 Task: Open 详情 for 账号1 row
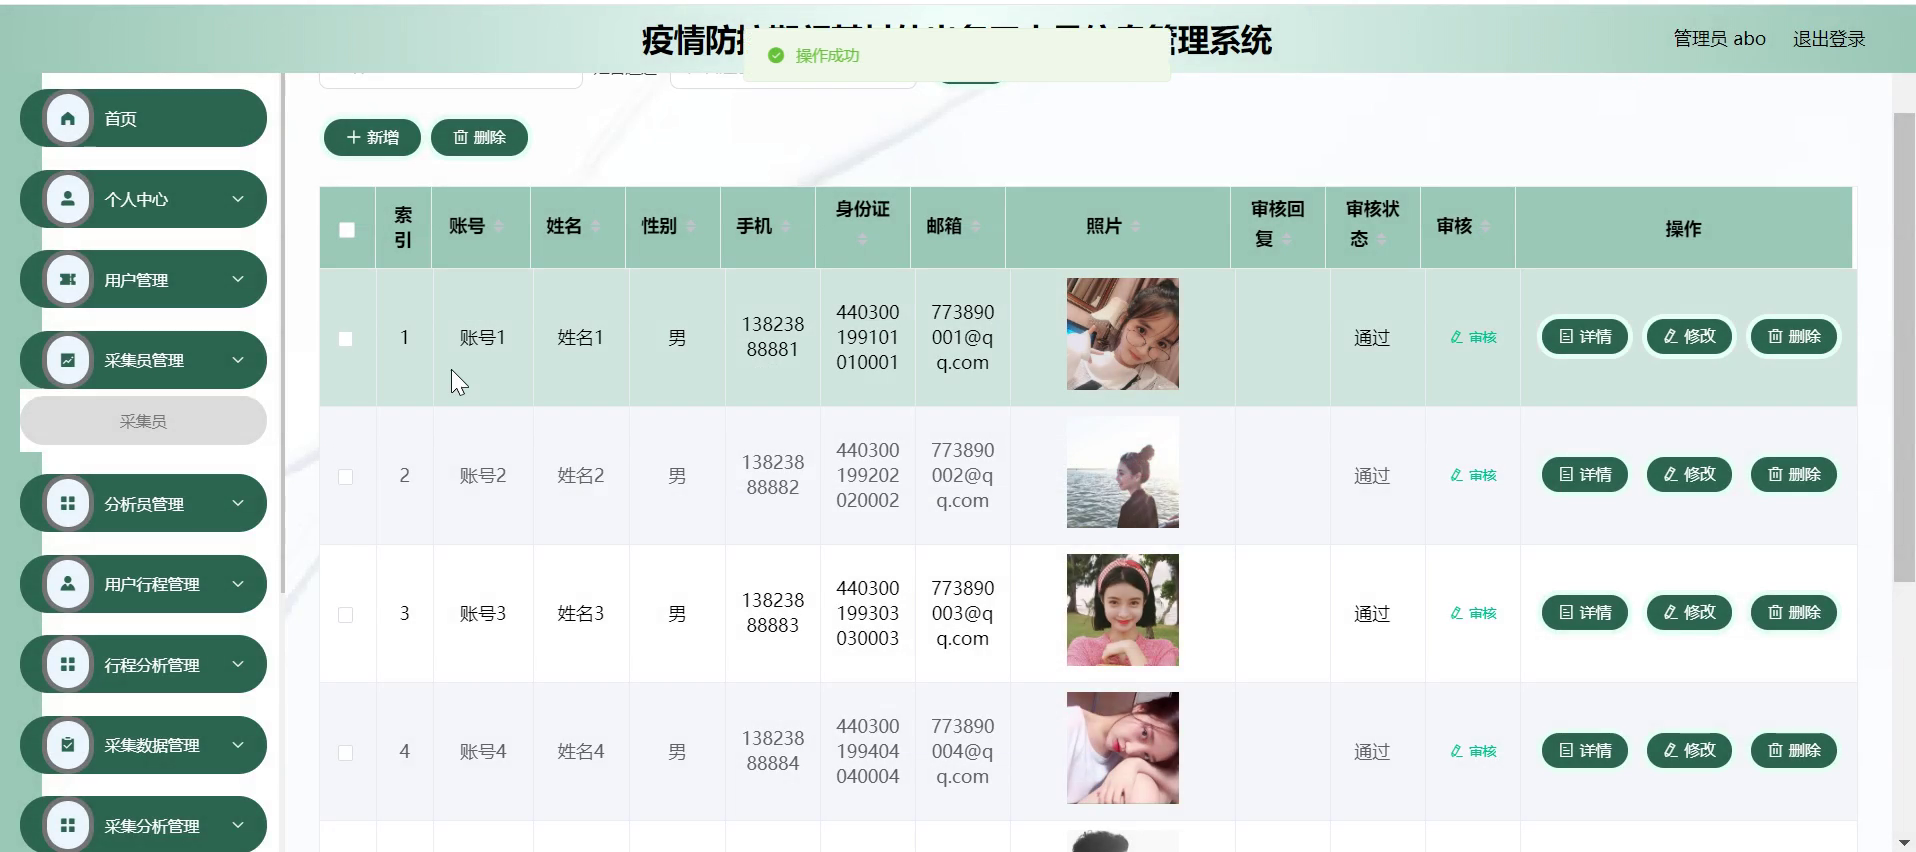coord(1585,337)
